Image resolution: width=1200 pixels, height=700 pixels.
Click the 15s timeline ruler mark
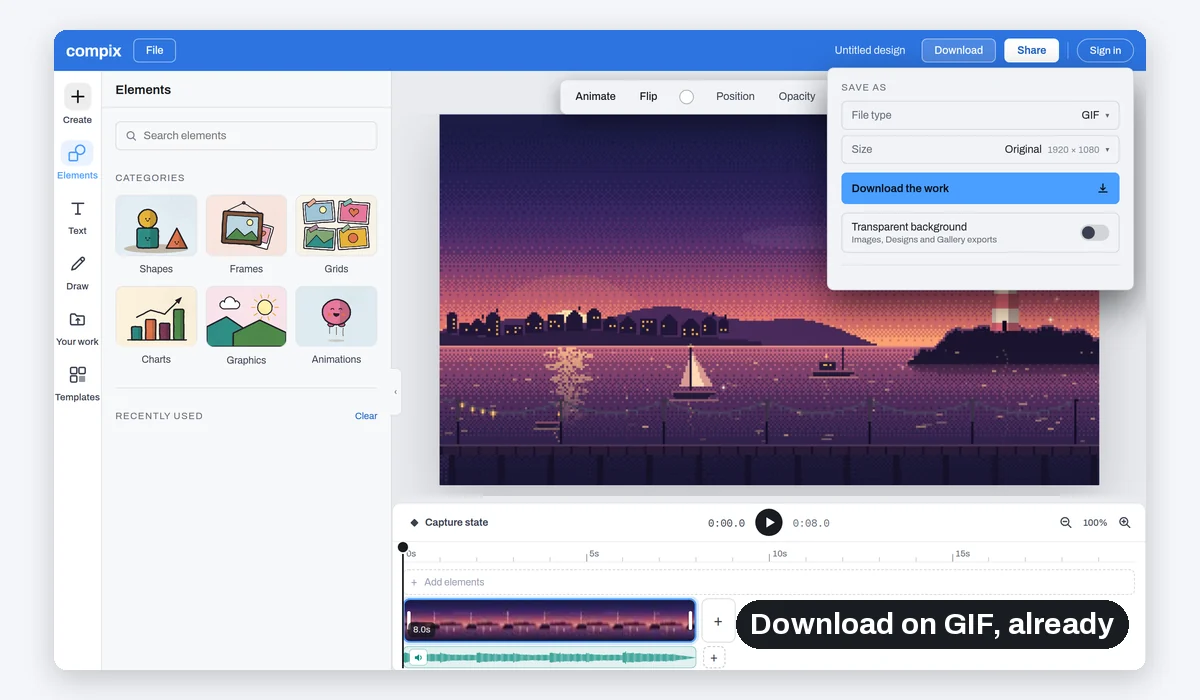(962, 553)
